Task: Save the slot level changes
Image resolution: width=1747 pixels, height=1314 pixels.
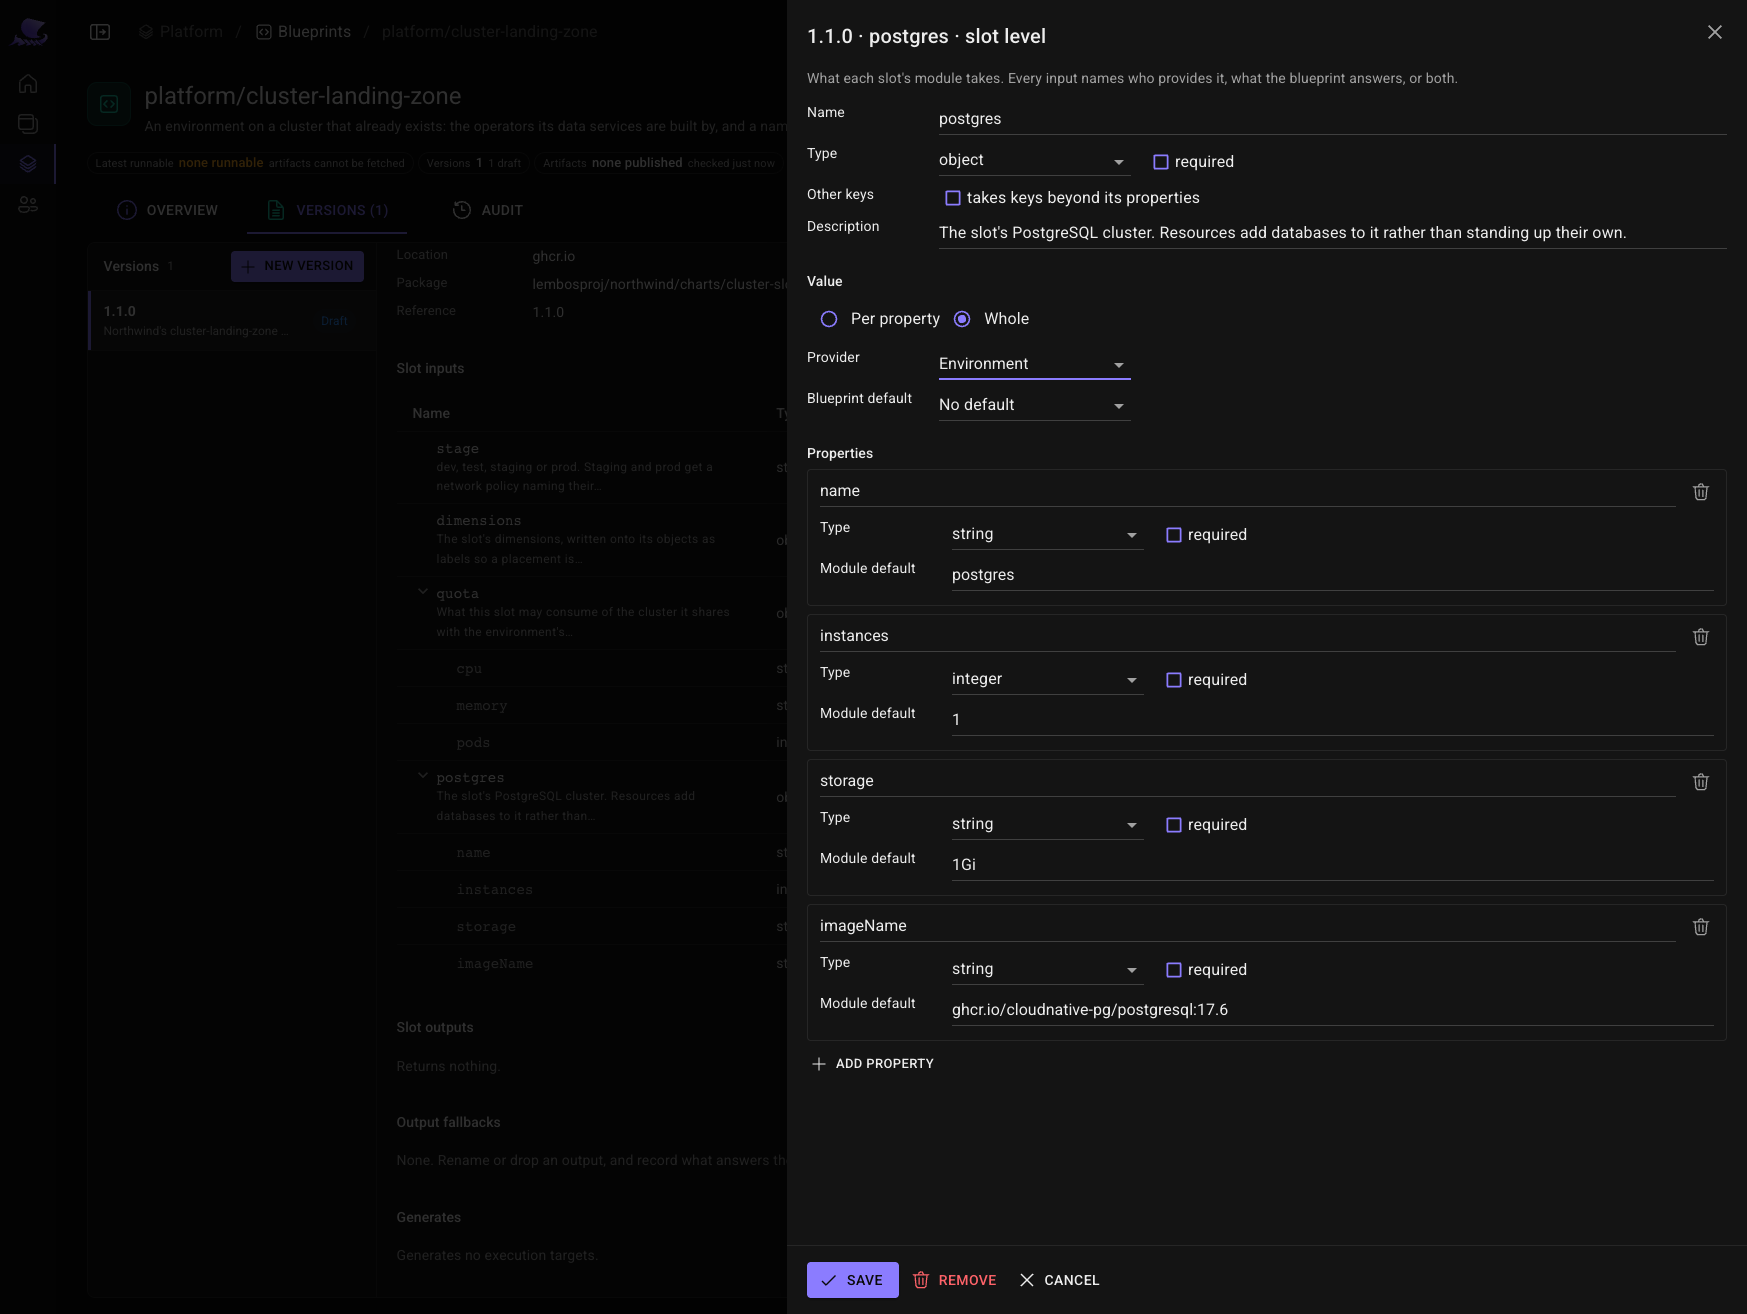Action: [x=853, y=1280]
